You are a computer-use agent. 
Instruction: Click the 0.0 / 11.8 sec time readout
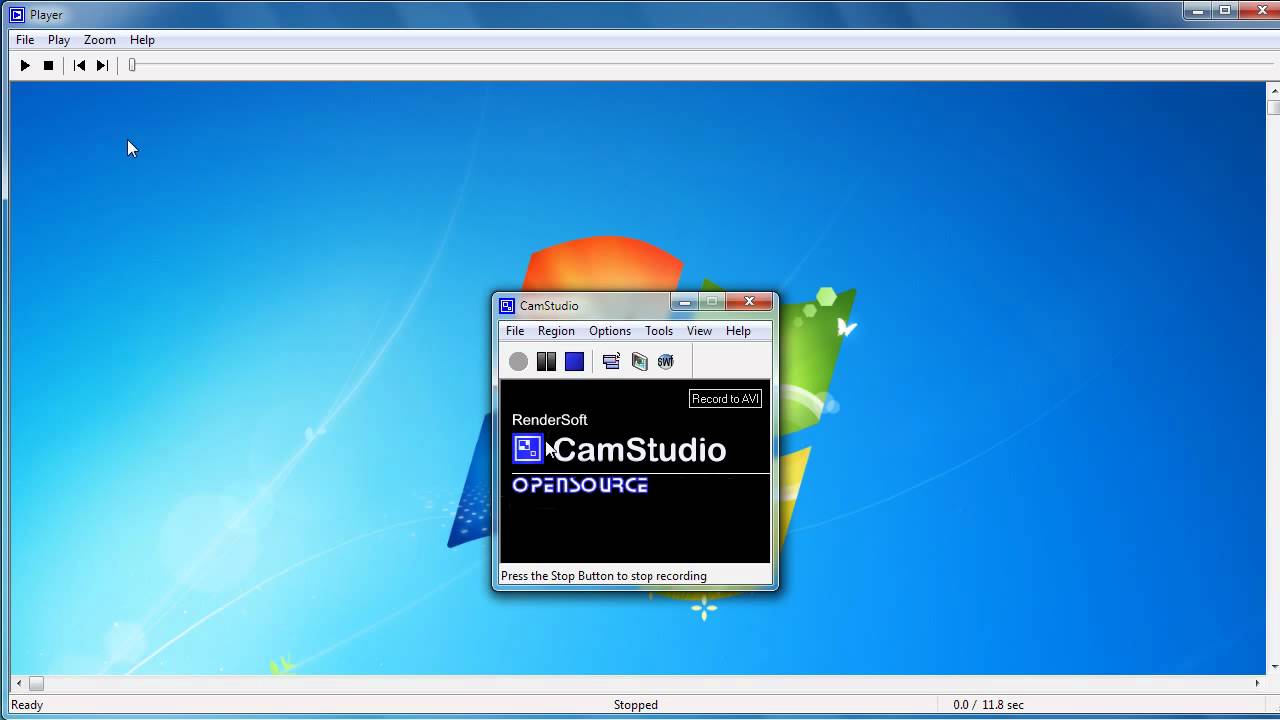coord(989,705)
